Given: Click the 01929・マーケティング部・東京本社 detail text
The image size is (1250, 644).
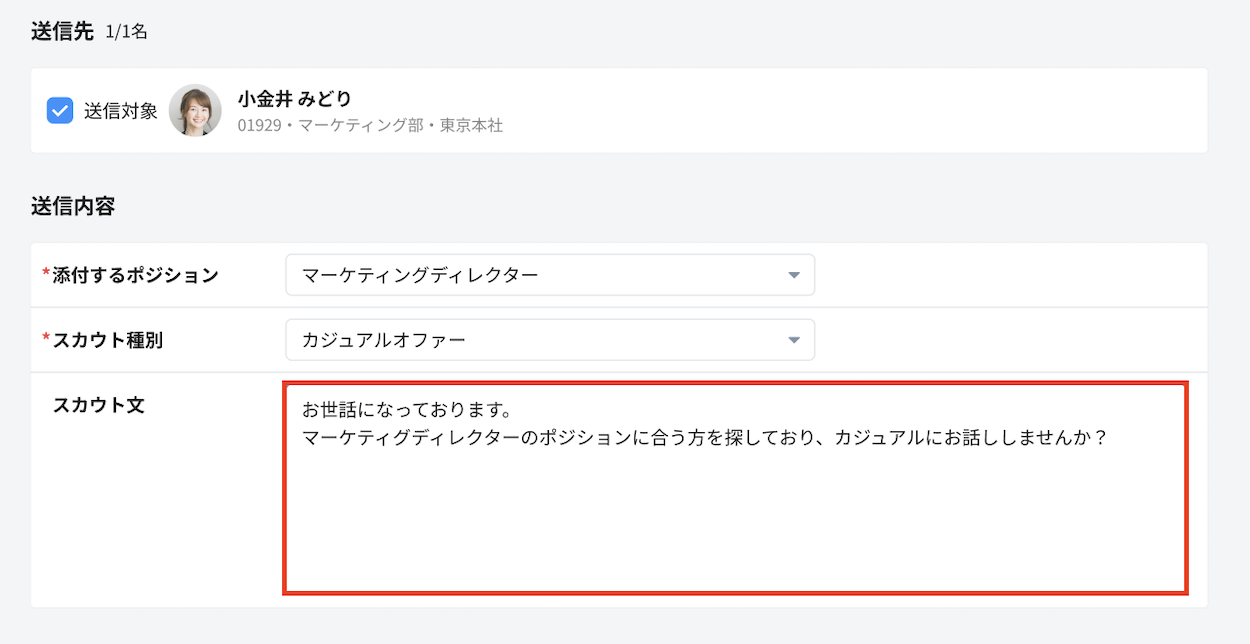Looking at the screenshot, I should (370, 127).
